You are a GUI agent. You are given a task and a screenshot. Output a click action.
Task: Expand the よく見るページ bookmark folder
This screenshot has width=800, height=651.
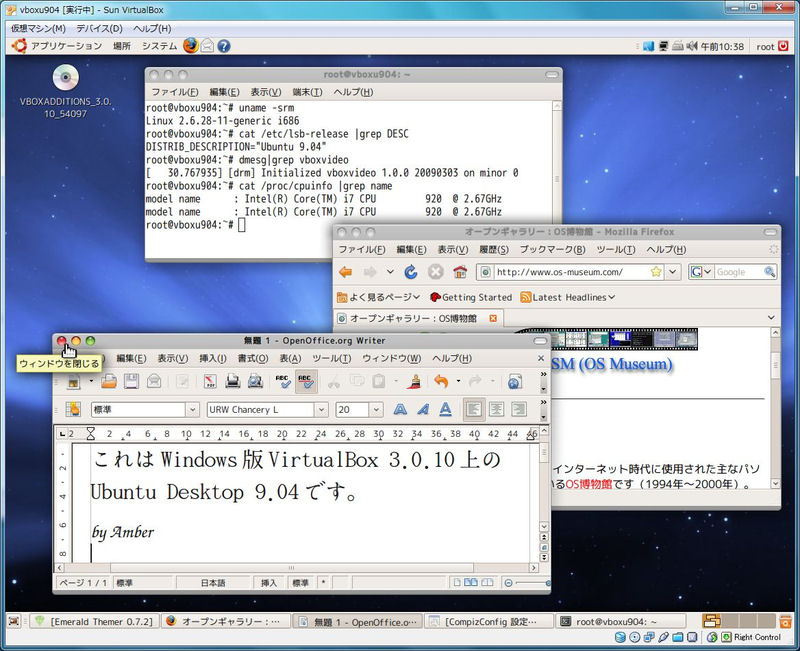point(378,297)
